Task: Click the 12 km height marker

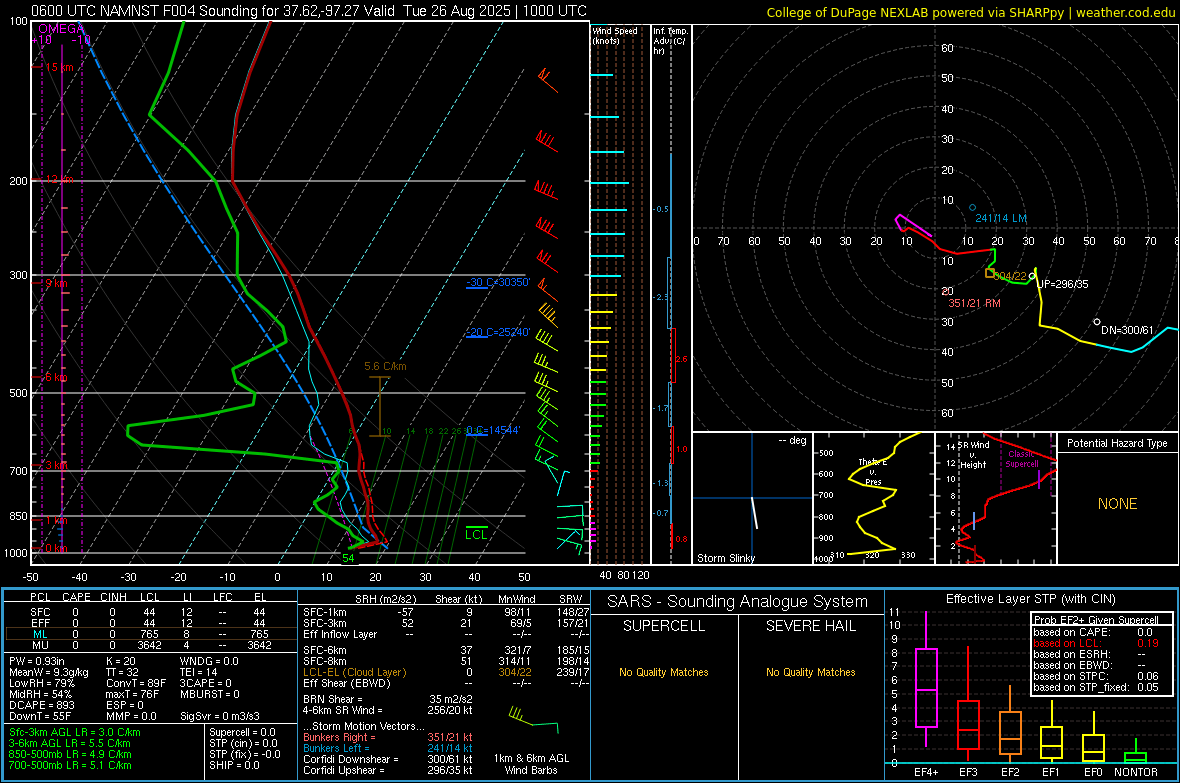Action: tap(59, 179)
